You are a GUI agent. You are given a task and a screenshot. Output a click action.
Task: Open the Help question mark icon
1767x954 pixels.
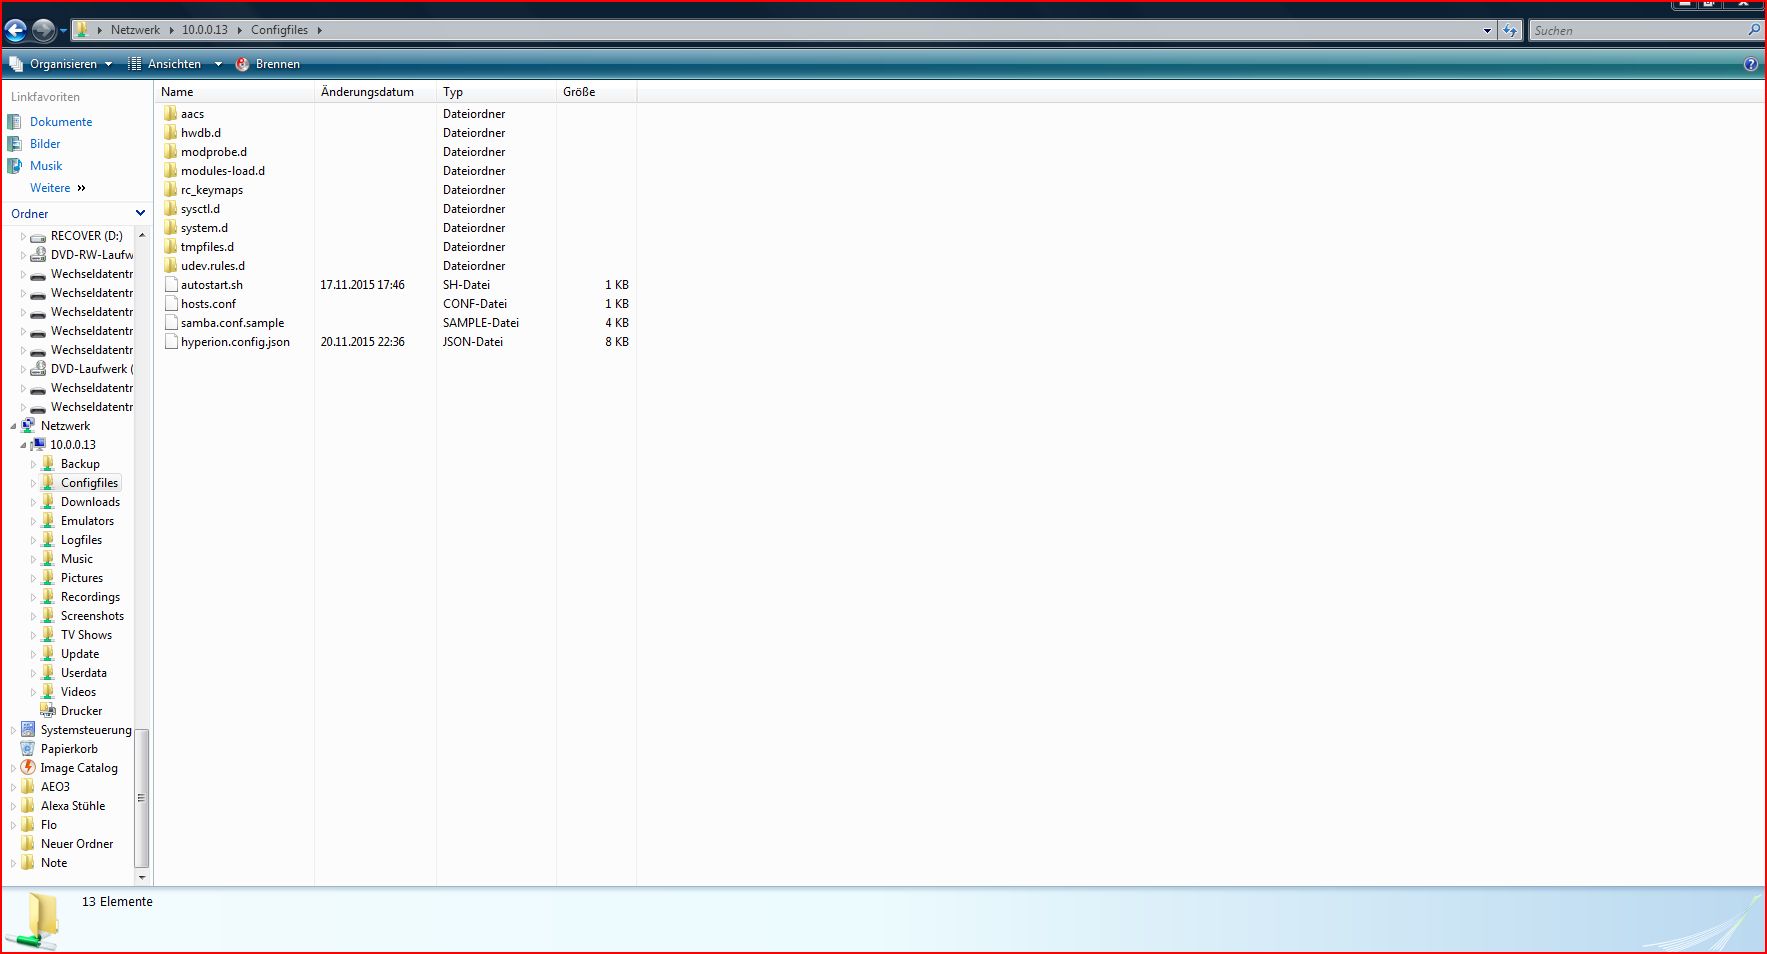(1750, 64)
